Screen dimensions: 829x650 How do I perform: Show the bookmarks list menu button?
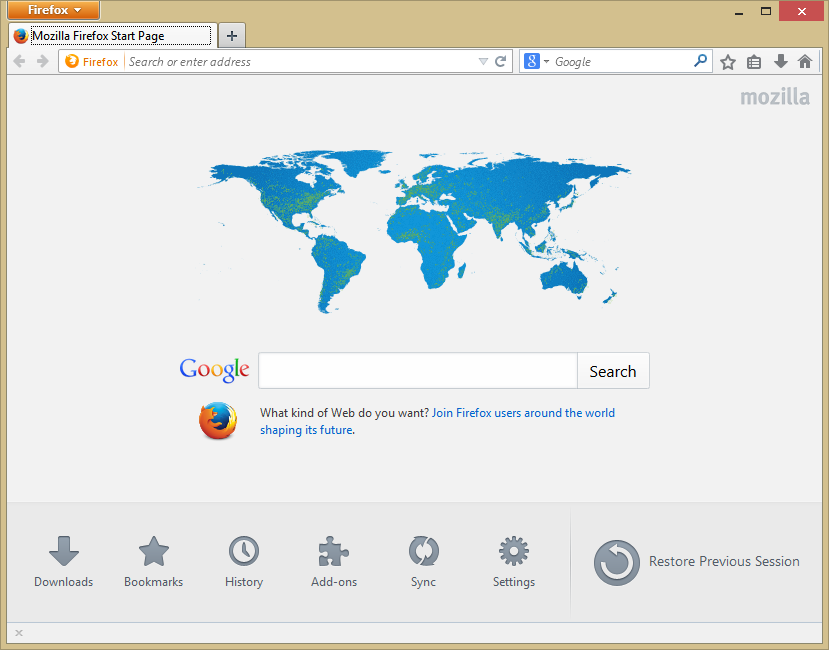(754, 62)
